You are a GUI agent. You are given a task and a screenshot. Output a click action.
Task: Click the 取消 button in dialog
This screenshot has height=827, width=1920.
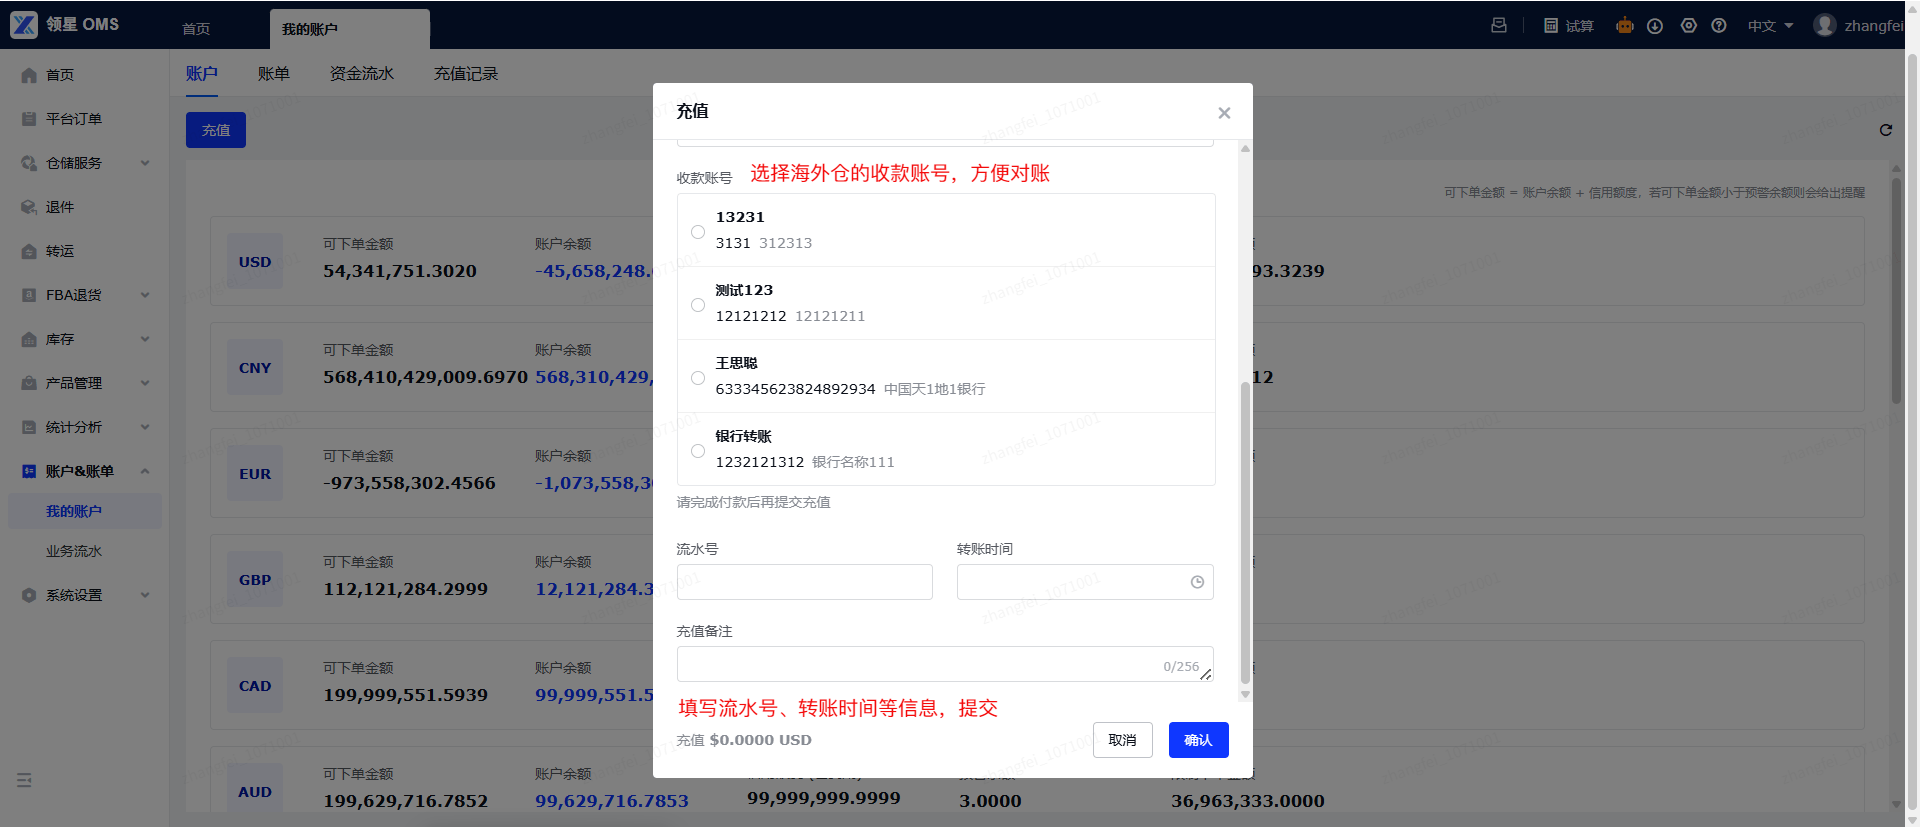1123,740
